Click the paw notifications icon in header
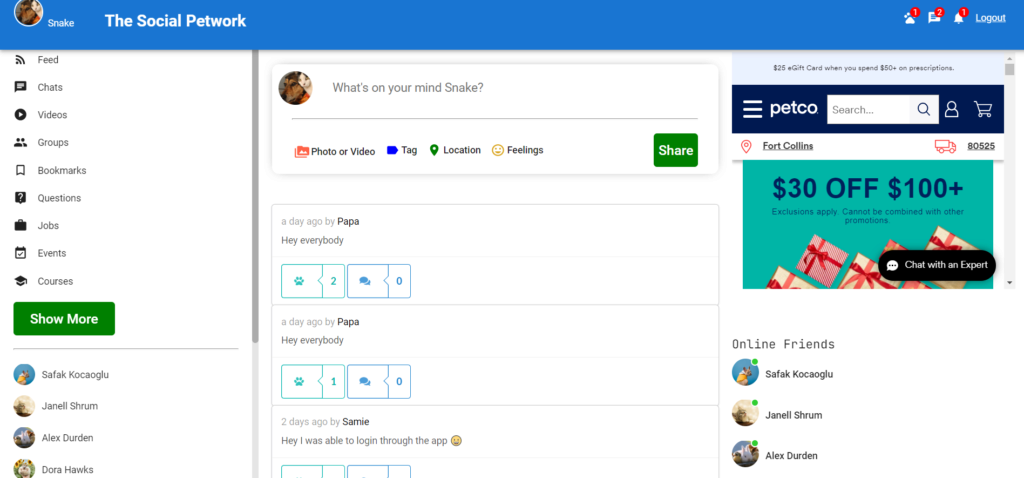1024x478 pixels. click(909, 19)
